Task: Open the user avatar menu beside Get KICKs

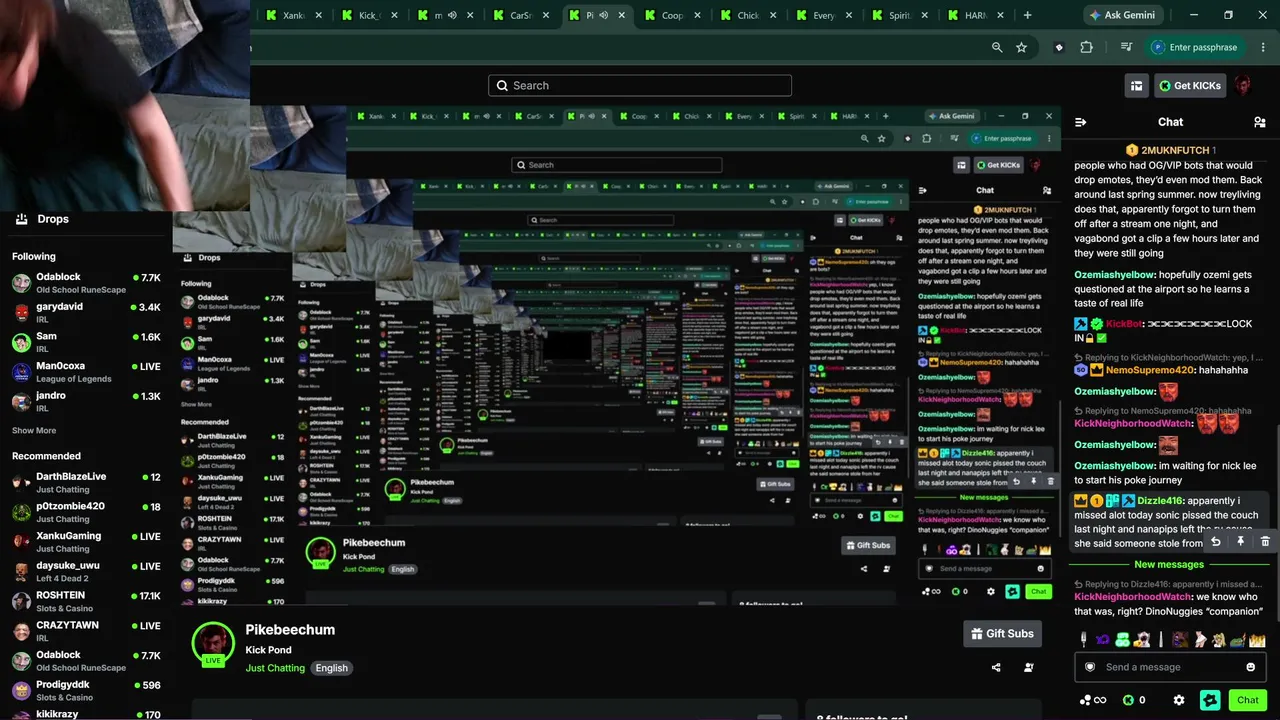Action: [1243, 86]
